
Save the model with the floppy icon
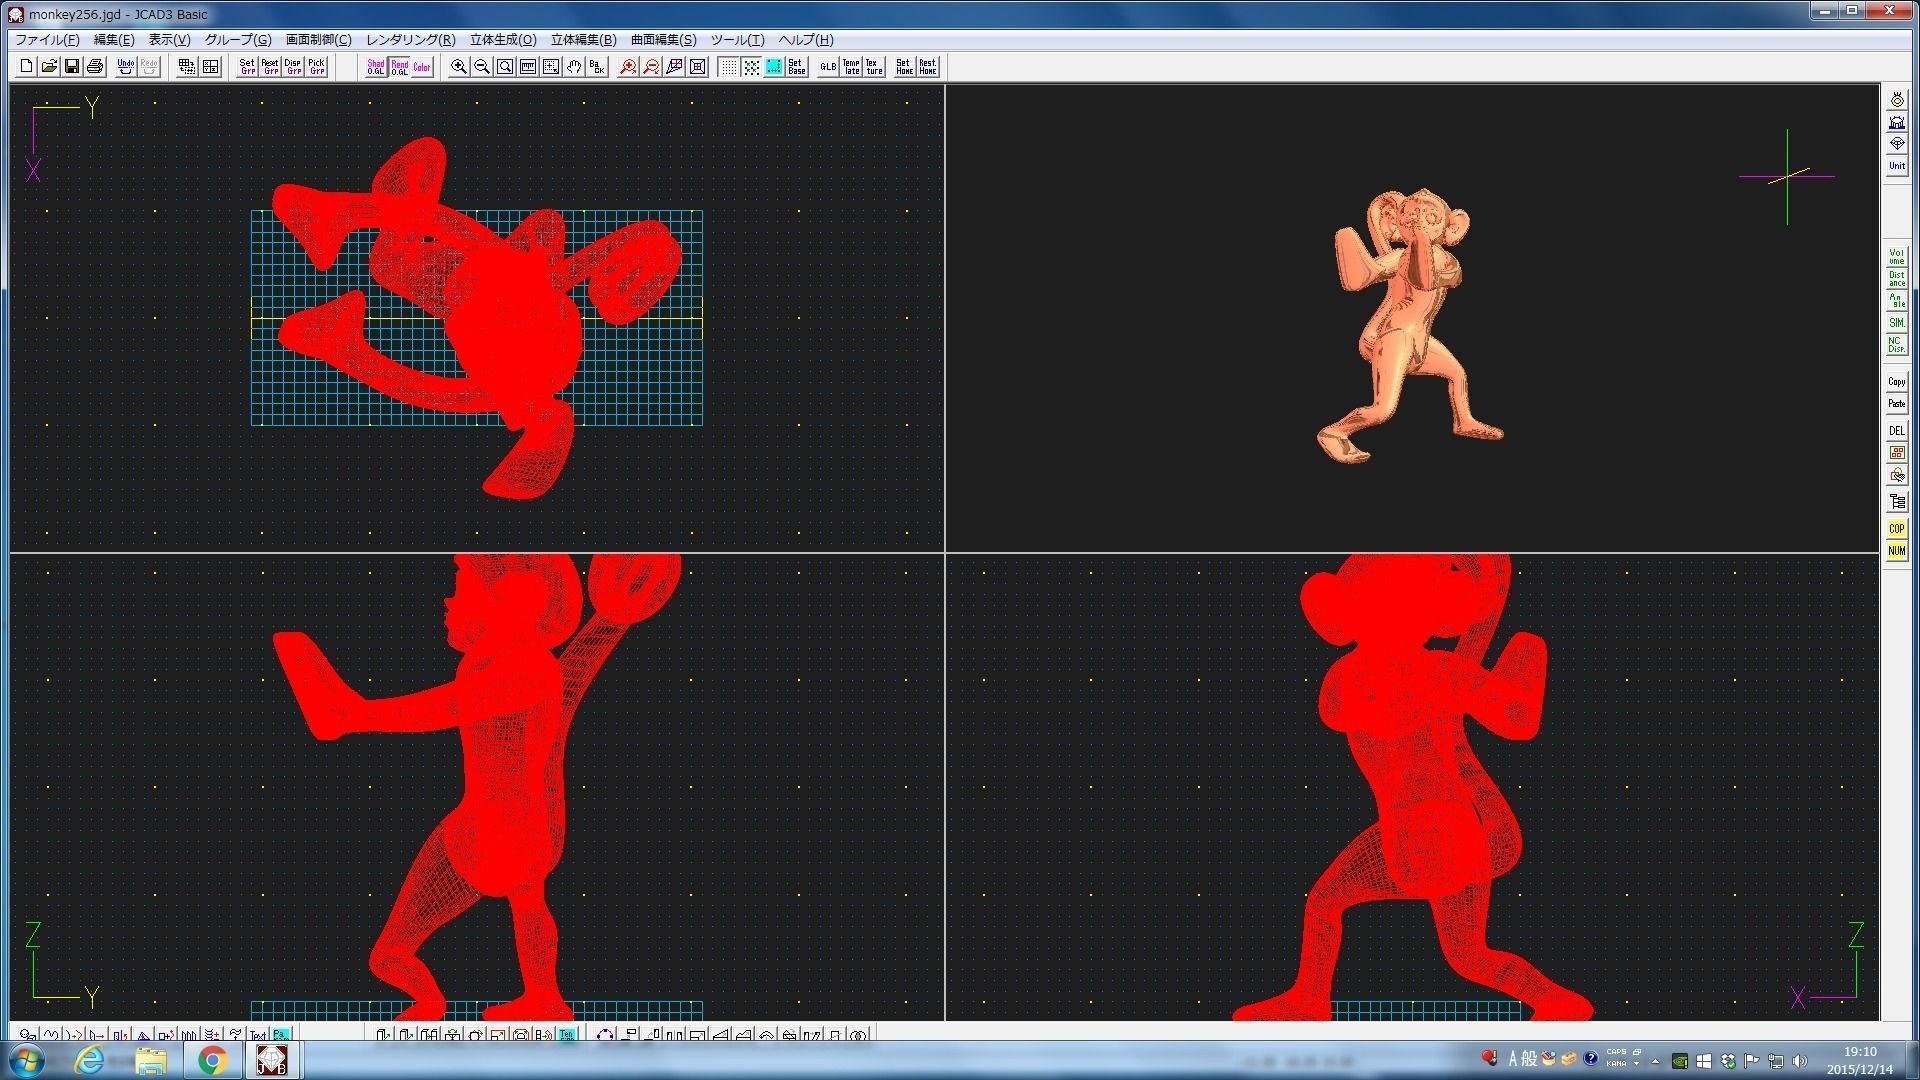[x=72, y=67]
